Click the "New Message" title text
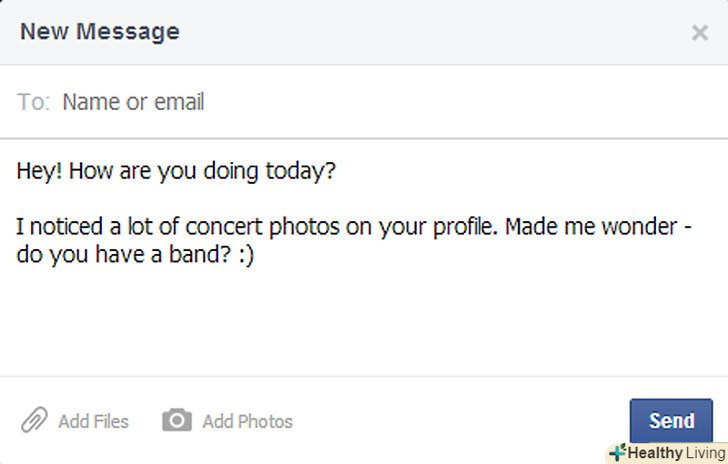Viewport: 728px width, 464px height. click(100, 31)
